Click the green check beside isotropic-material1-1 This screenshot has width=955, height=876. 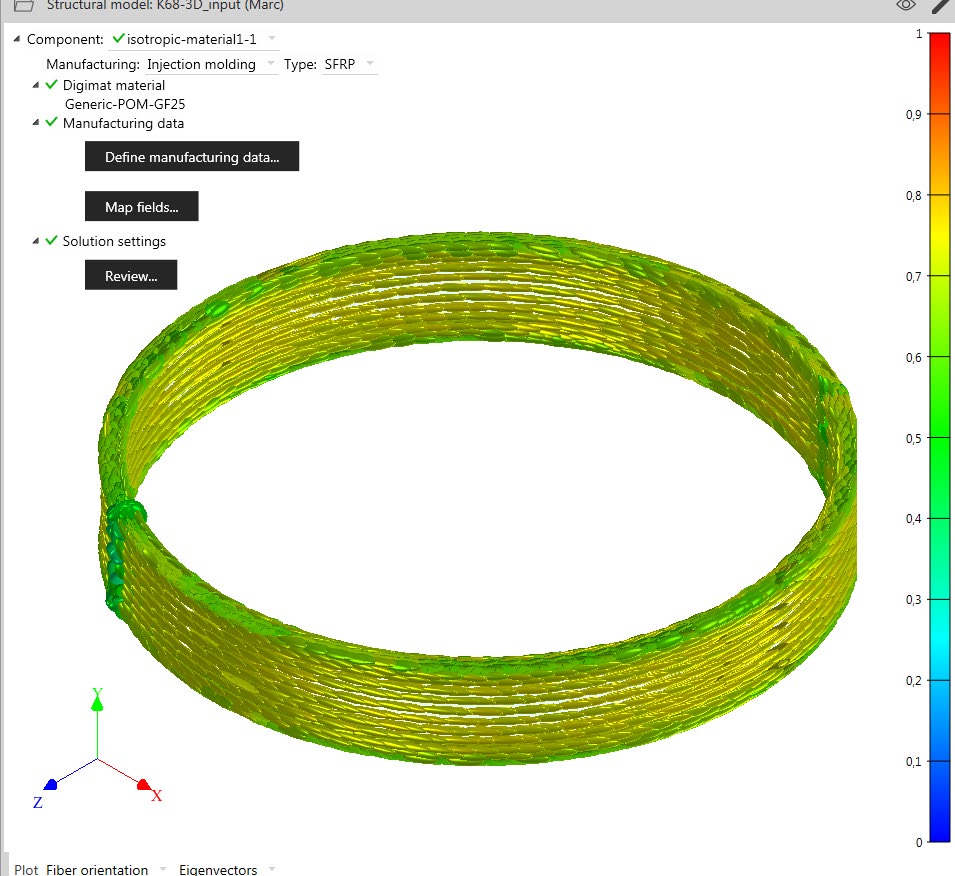(x=119, y=38)
